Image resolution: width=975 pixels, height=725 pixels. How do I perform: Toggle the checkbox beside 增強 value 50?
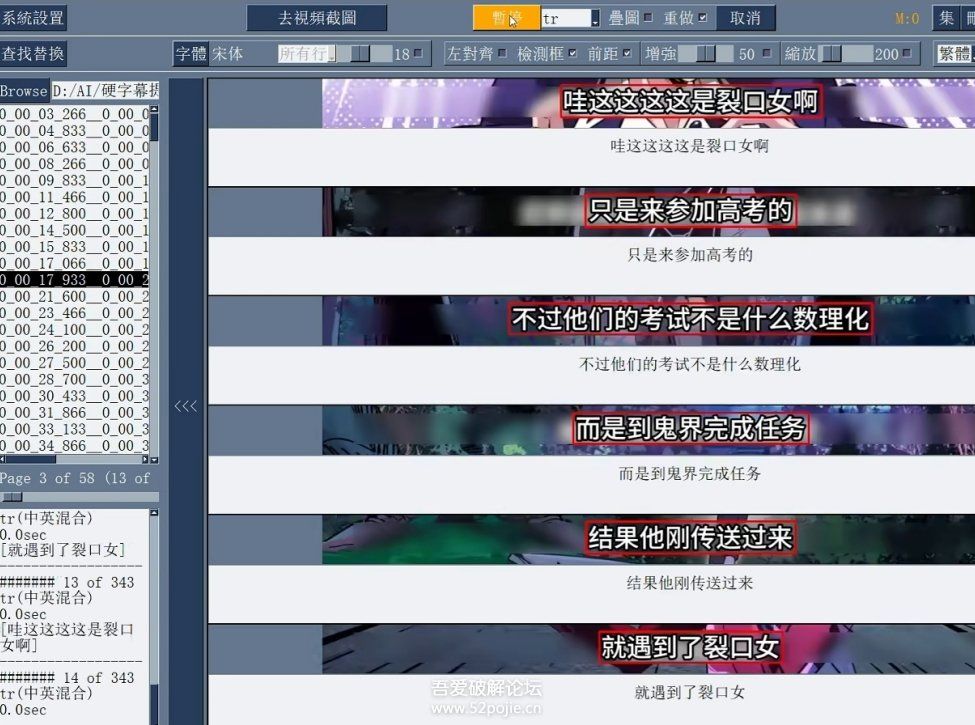tap(767, 53)
